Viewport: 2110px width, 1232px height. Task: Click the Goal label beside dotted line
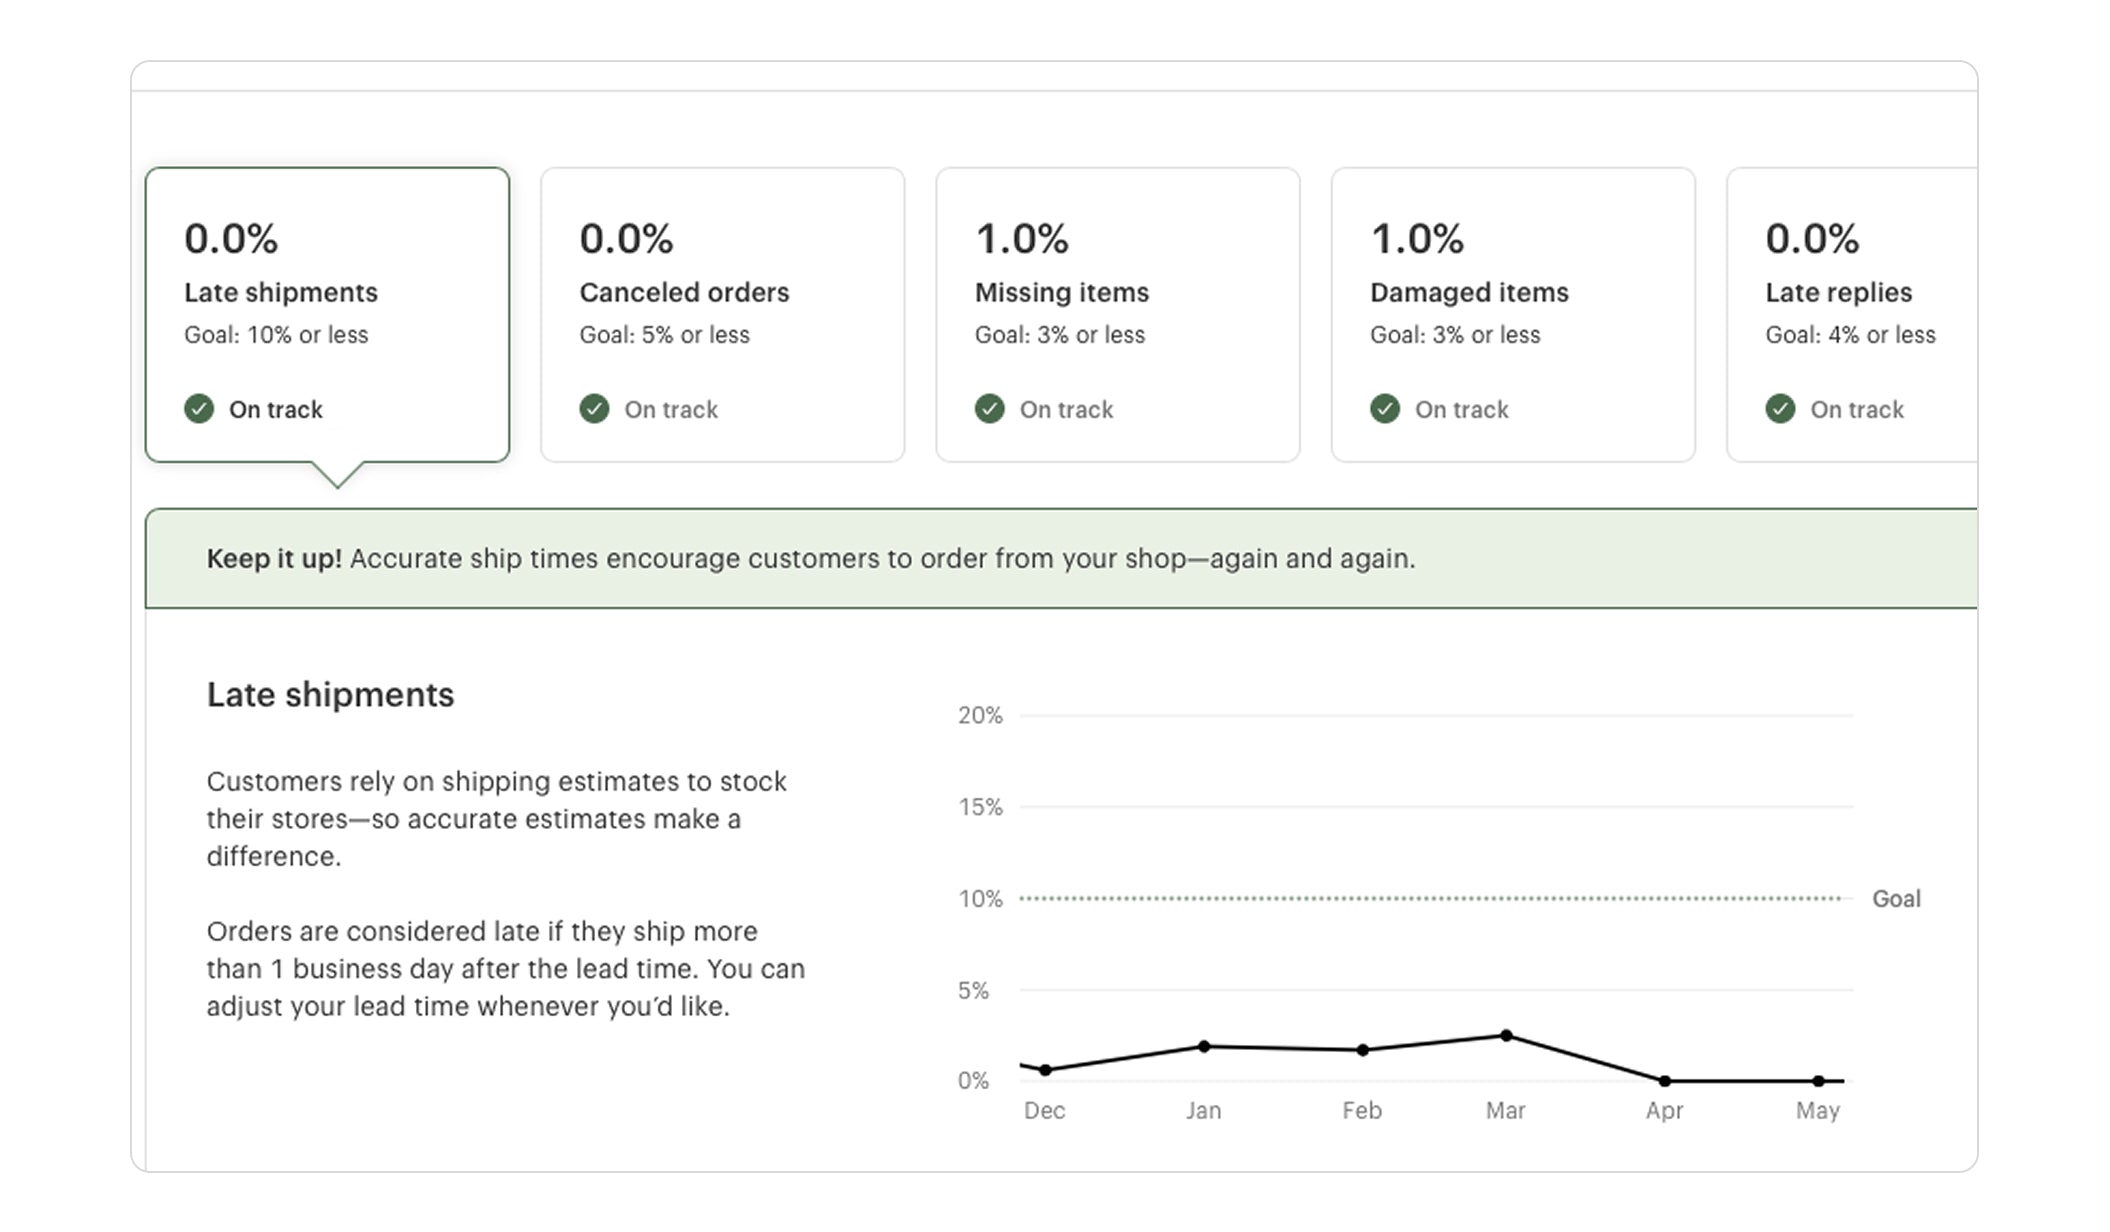[x=1896, y=899]
